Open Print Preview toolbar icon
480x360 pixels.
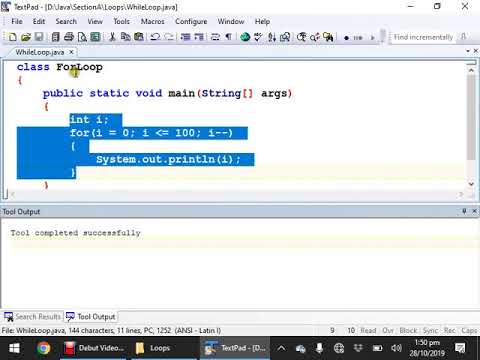click(x=82, y=37)
